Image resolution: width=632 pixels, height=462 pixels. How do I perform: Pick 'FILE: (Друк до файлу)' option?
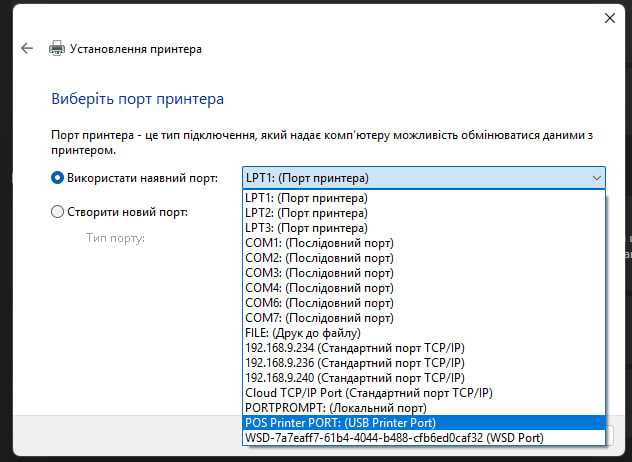(x=302, y=332)
